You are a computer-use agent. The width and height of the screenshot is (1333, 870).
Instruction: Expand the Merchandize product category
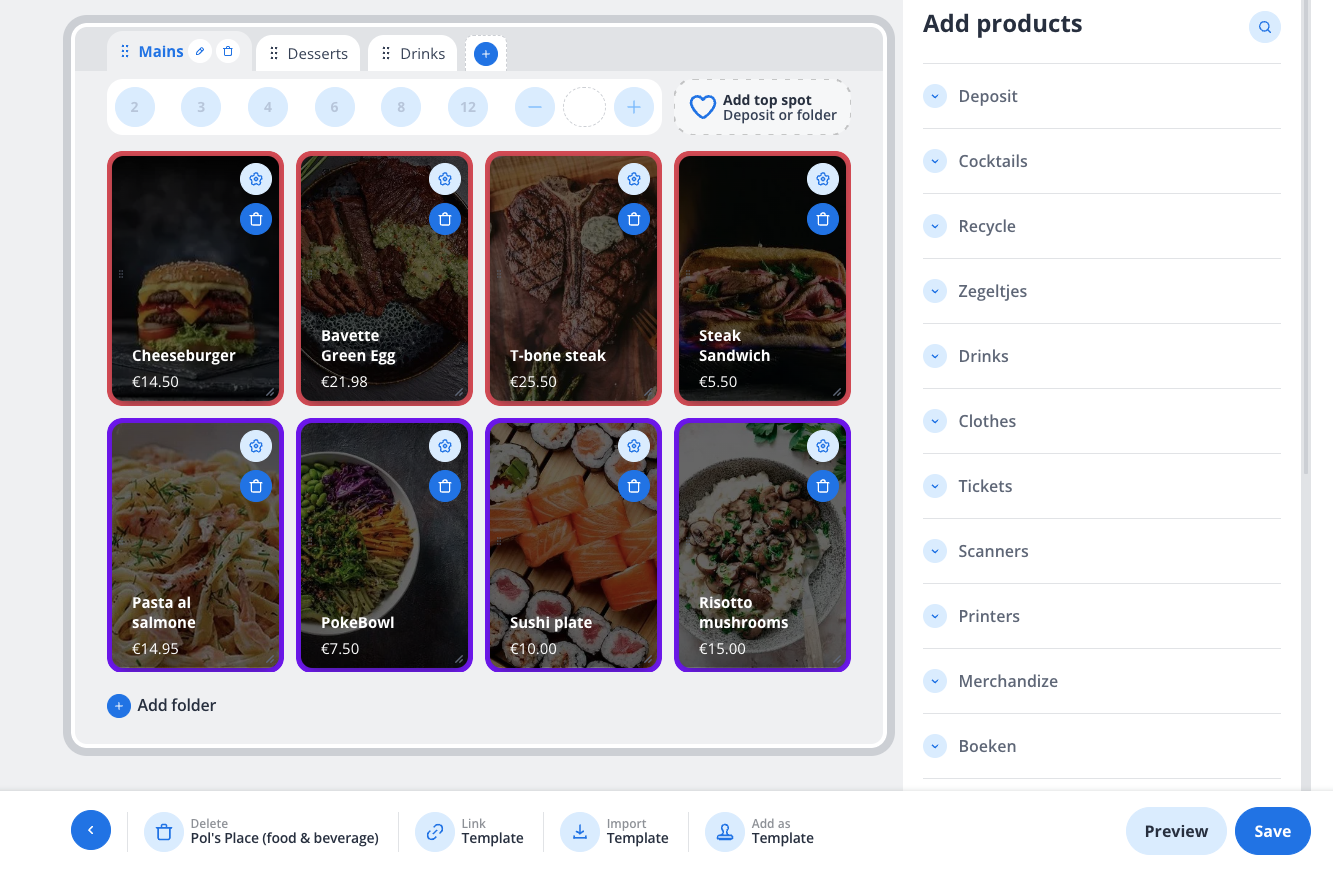(x=935, y=681)
